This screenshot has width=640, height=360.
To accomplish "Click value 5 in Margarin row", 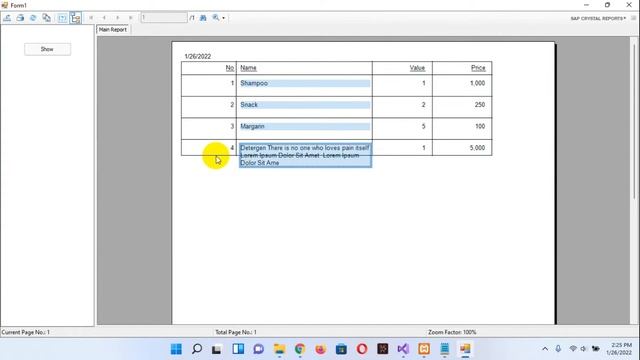I will coord(423,127).
